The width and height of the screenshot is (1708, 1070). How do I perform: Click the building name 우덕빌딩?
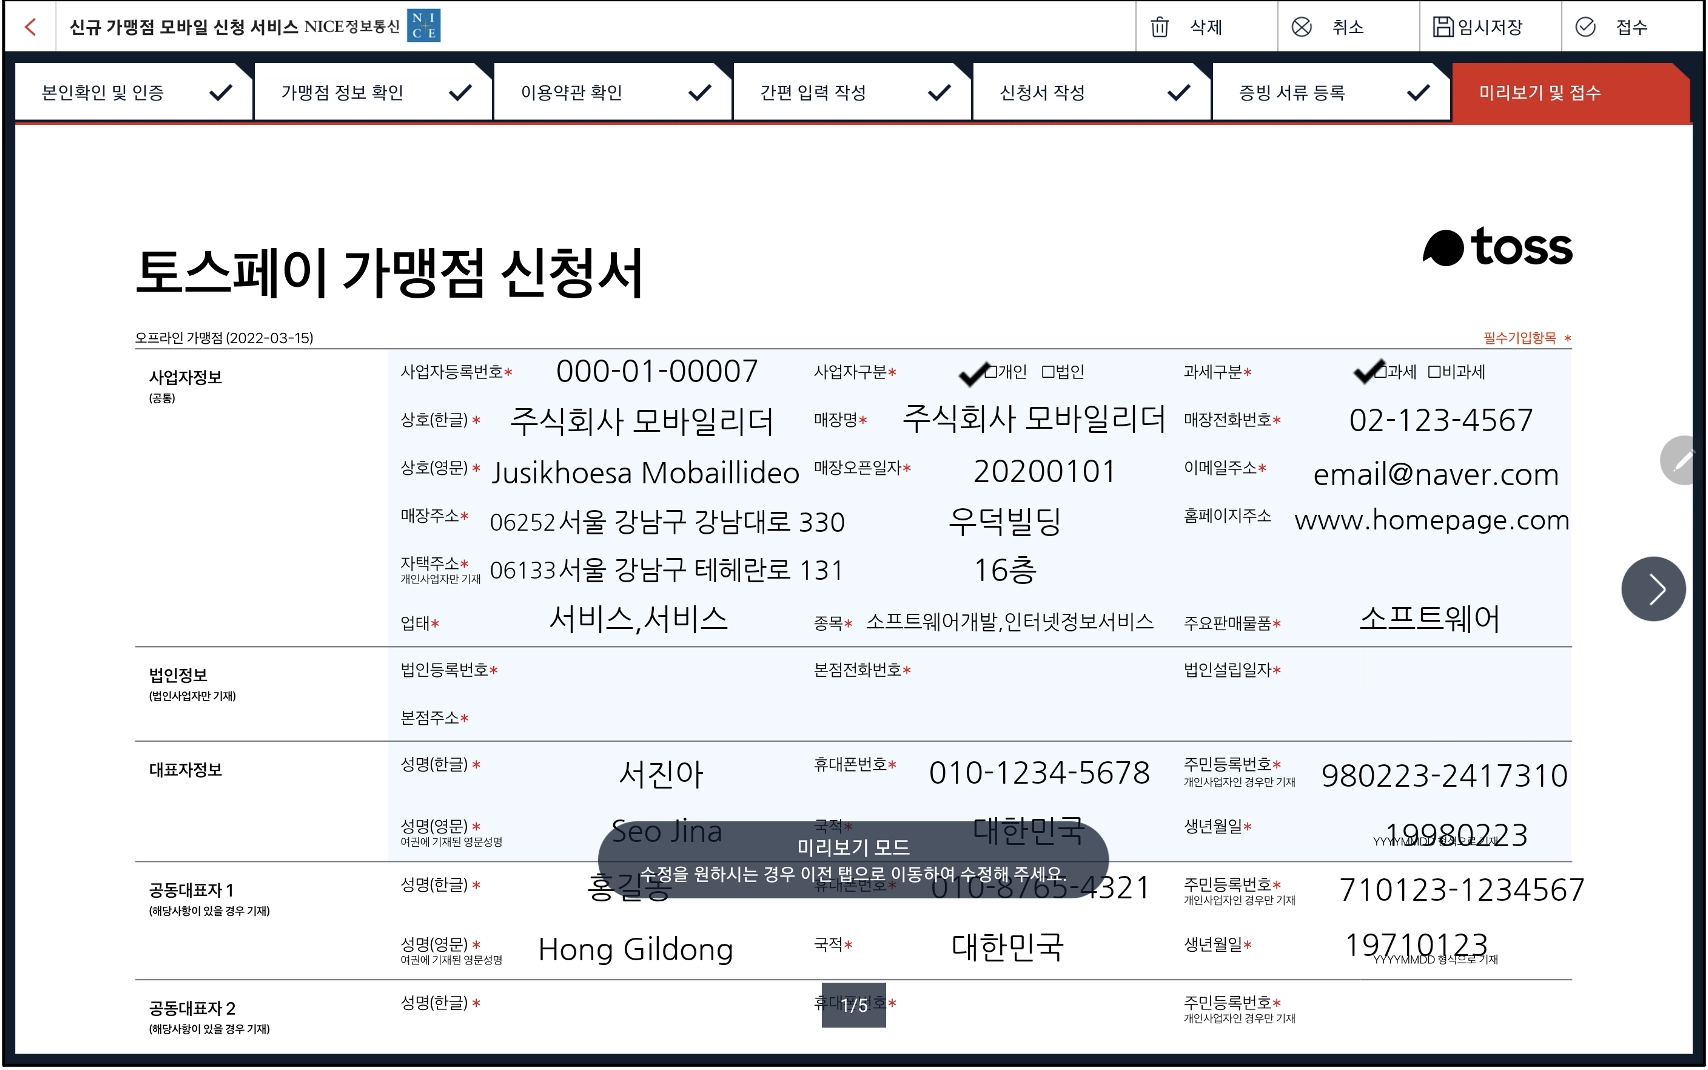(x=1005, y=520)
